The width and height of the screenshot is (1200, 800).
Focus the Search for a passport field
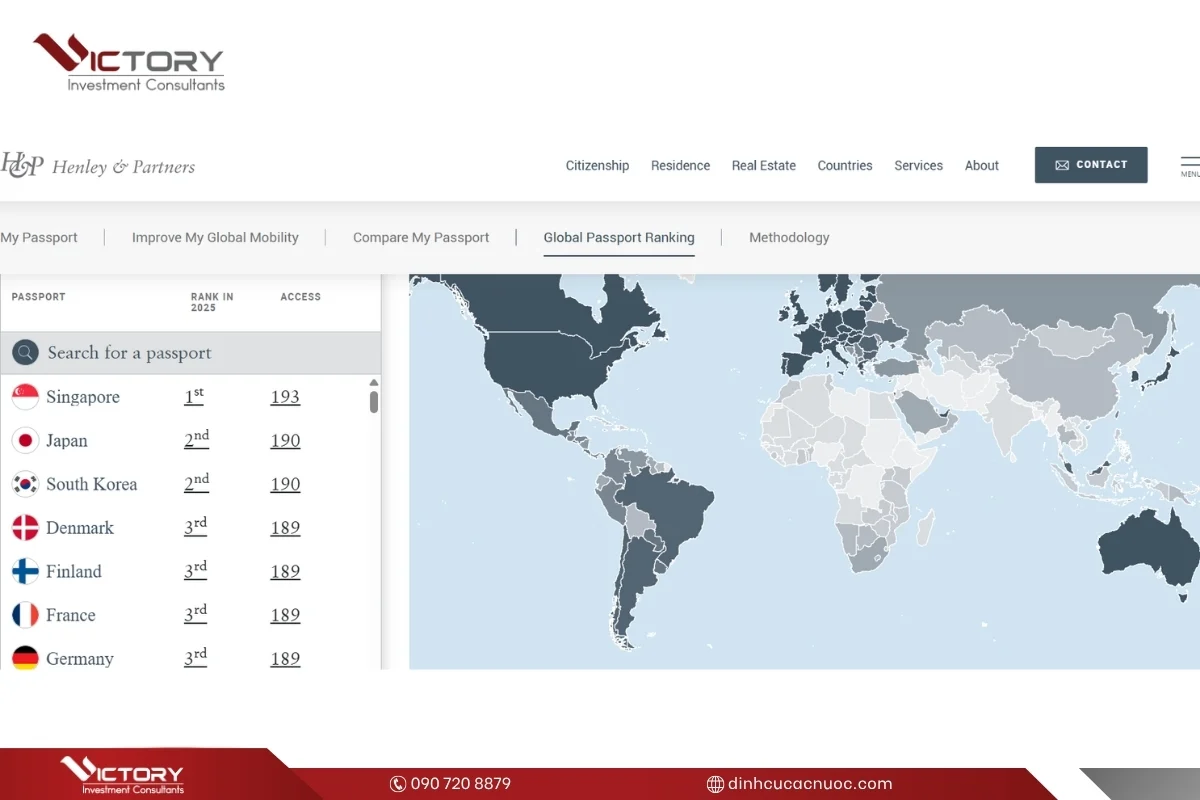191,353
